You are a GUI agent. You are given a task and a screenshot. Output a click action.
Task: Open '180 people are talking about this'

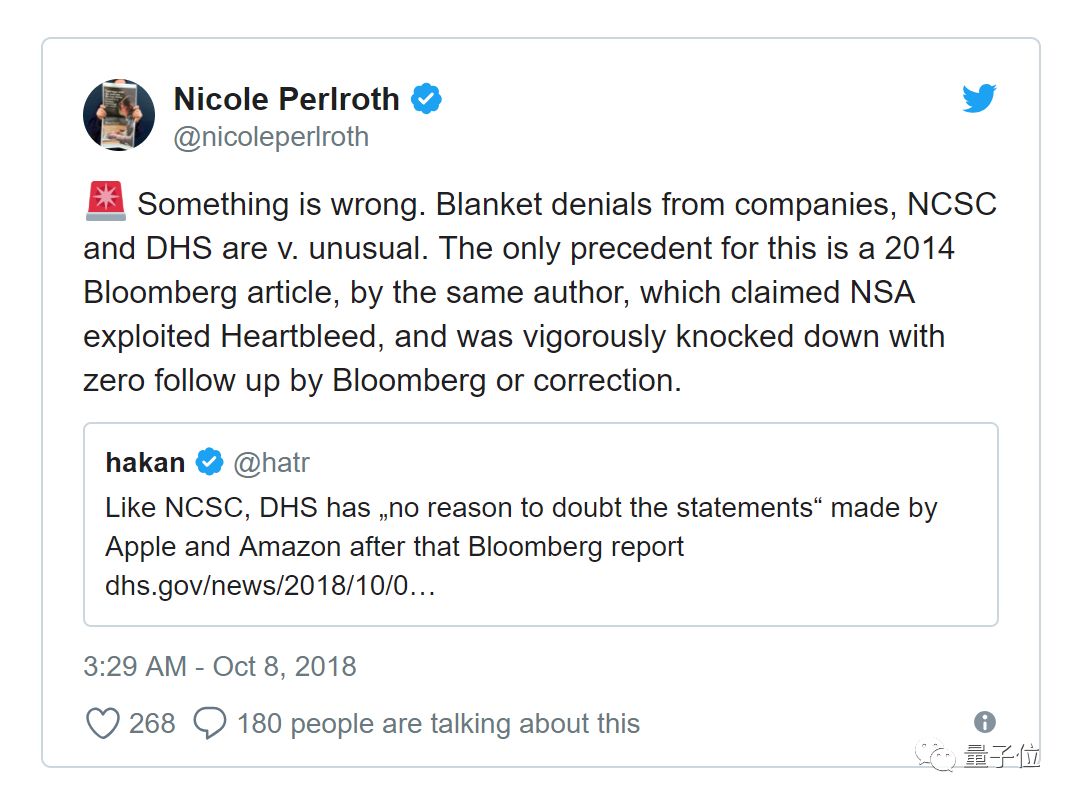pos(438,723)
